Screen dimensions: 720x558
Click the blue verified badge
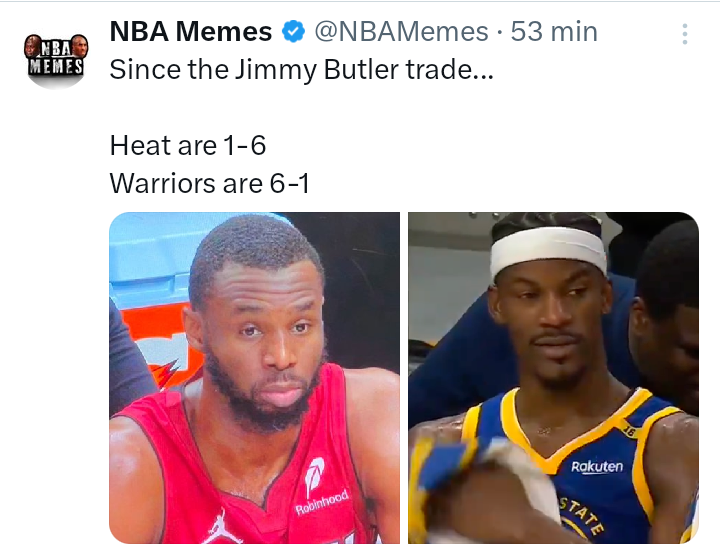pyautogui.click(x=293, y=32)
